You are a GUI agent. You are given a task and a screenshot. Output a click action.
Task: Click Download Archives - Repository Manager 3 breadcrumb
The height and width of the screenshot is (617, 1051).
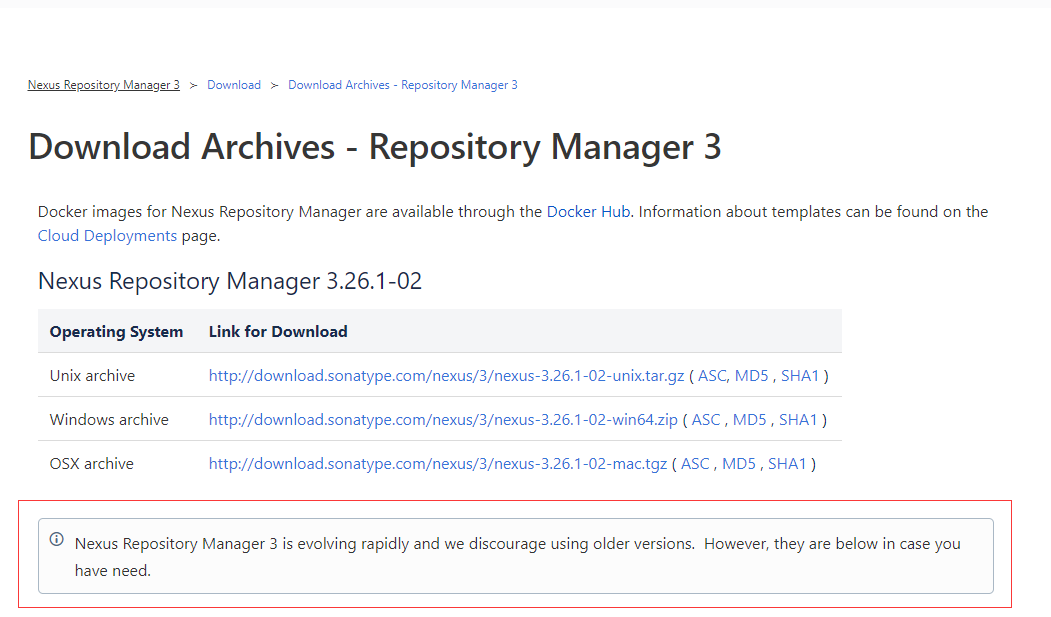pos(403,85)
